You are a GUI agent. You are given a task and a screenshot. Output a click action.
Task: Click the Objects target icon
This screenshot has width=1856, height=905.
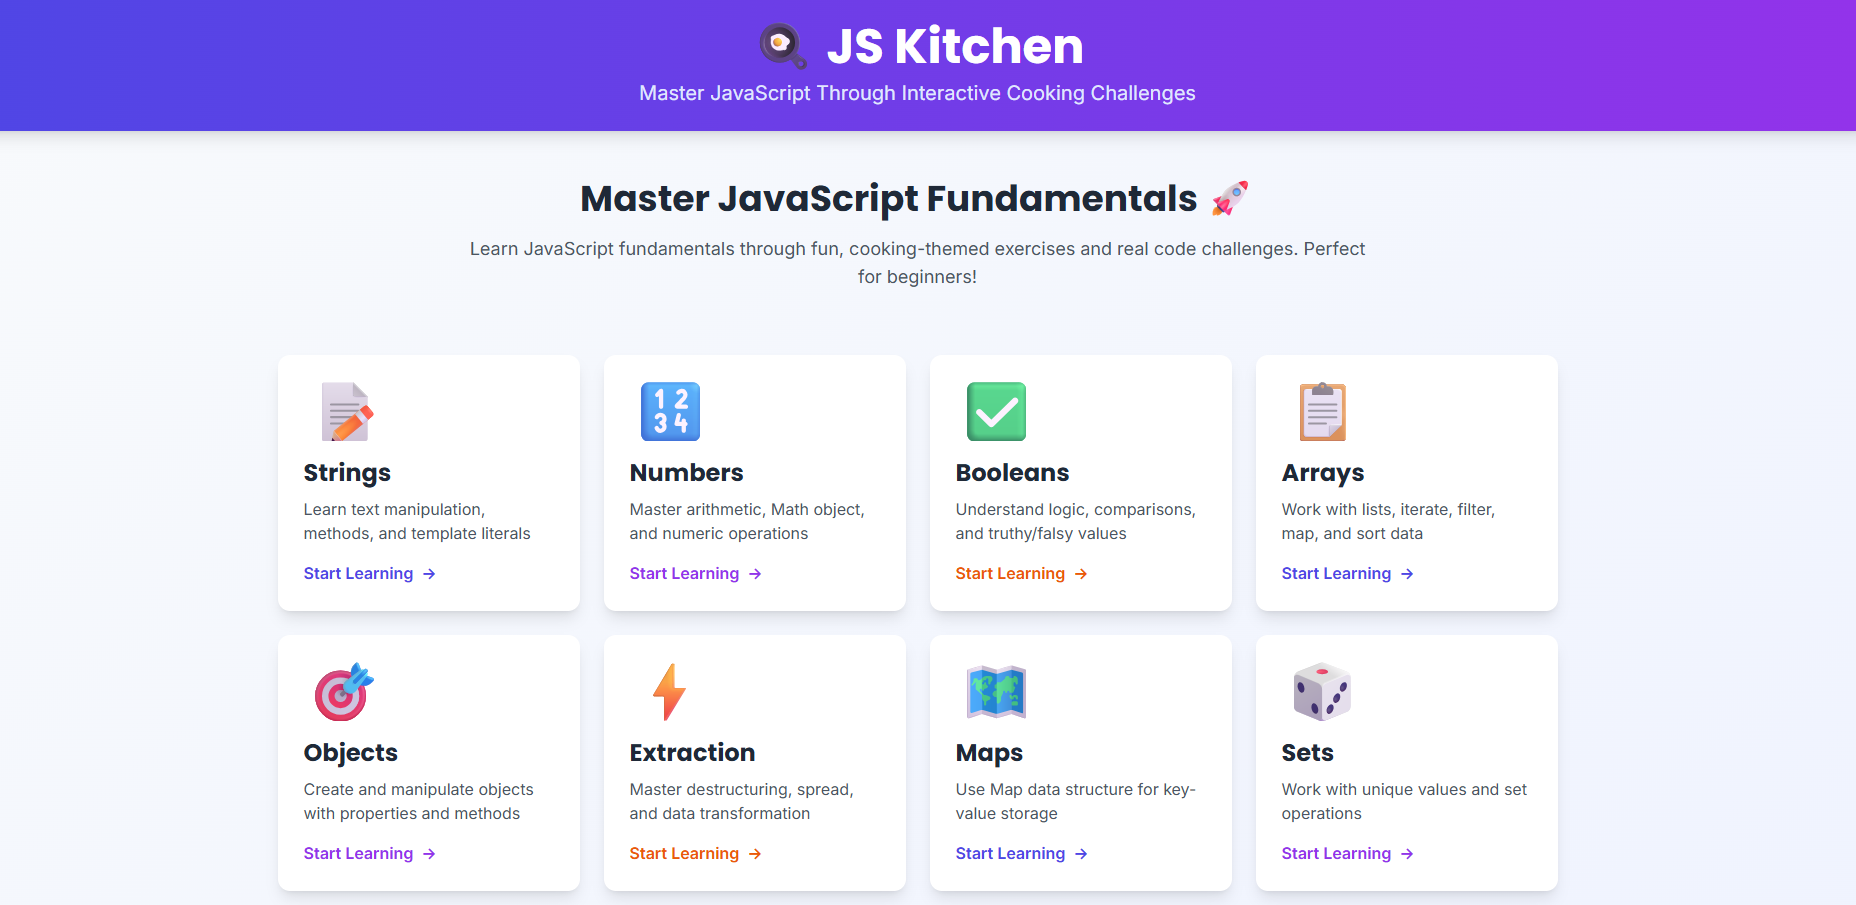pos(344,692)
